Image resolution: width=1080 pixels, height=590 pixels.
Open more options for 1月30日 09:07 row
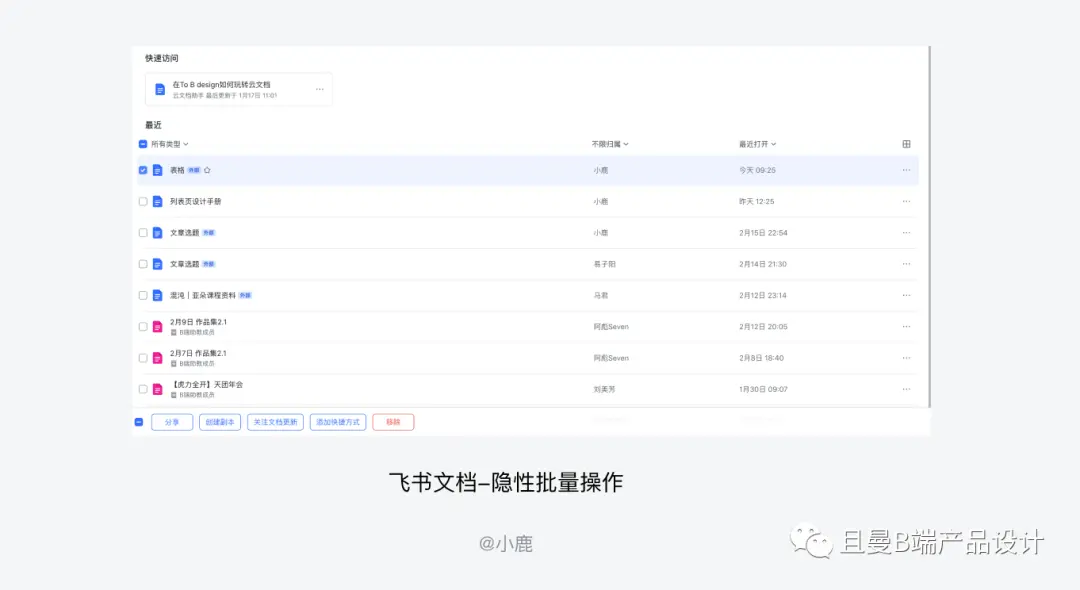coord(906,390)
